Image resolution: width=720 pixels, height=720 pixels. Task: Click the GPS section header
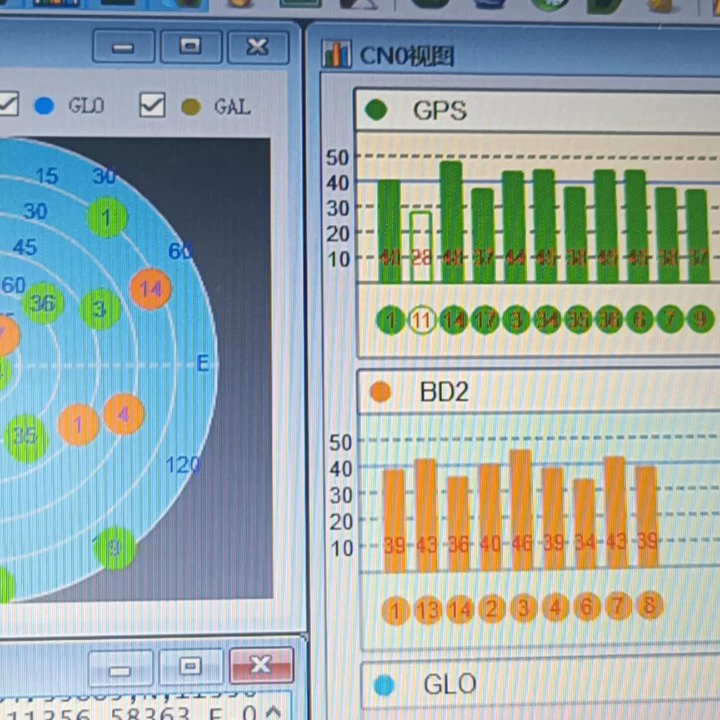click(538, 110)
